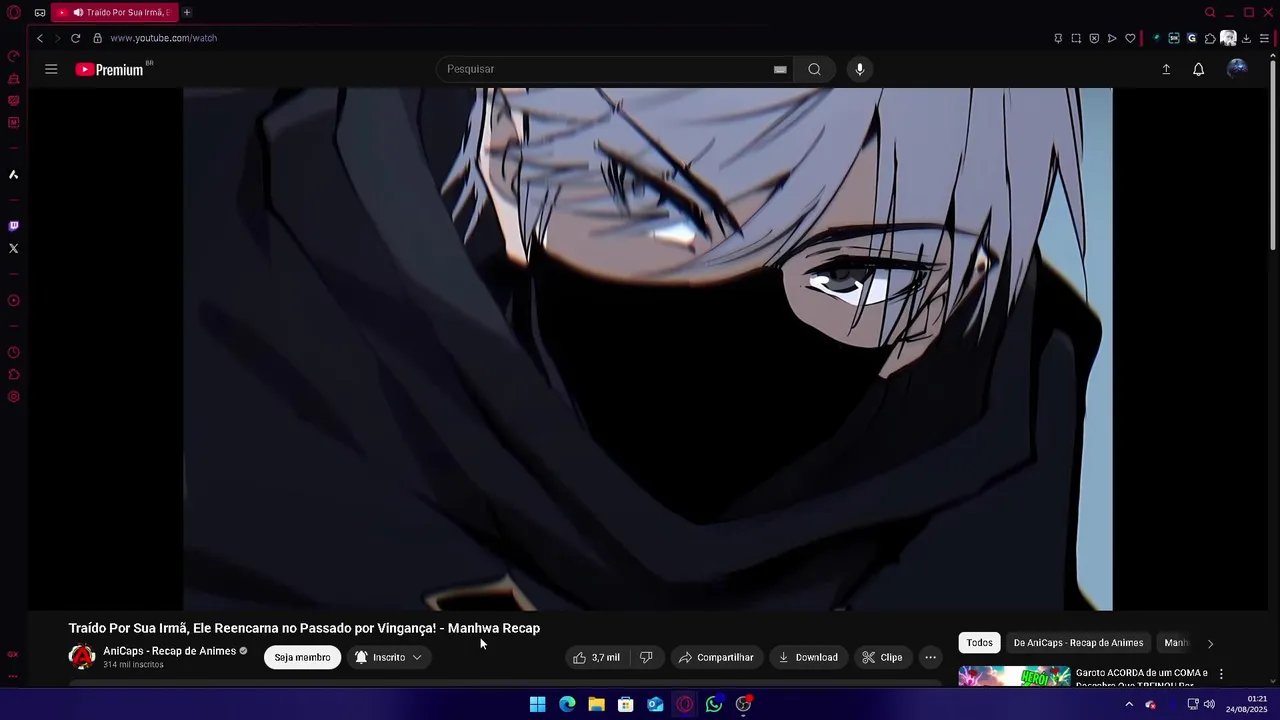
Task: Click the 'Seja membro' button
Action: point(302,657)
